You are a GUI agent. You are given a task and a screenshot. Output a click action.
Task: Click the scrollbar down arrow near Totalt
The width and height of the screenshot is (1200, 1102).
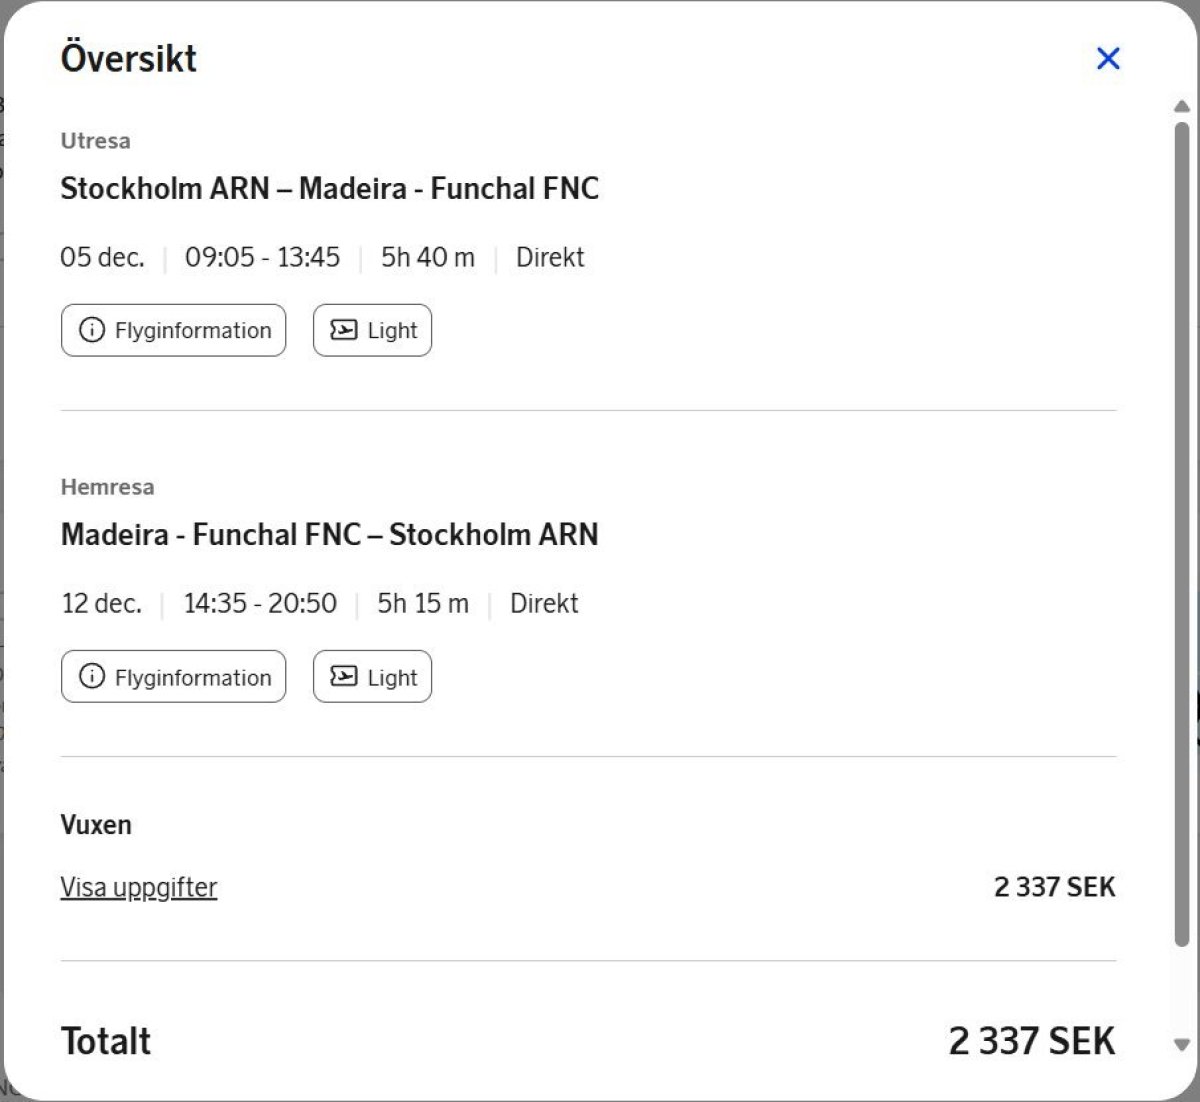pos(1181,1045)
